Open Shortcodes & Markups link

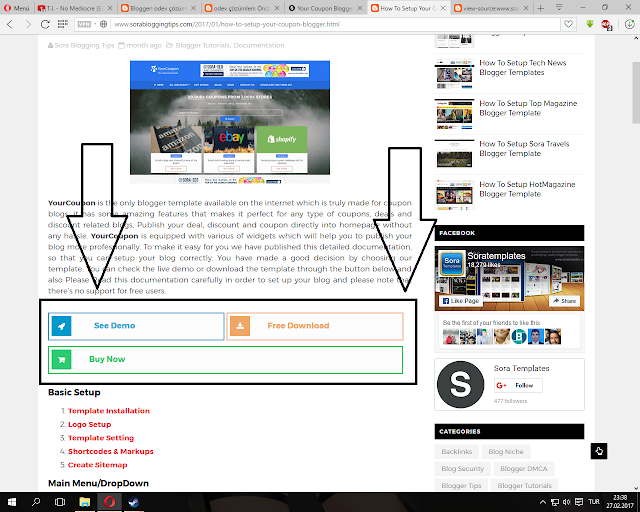(111, 451)
